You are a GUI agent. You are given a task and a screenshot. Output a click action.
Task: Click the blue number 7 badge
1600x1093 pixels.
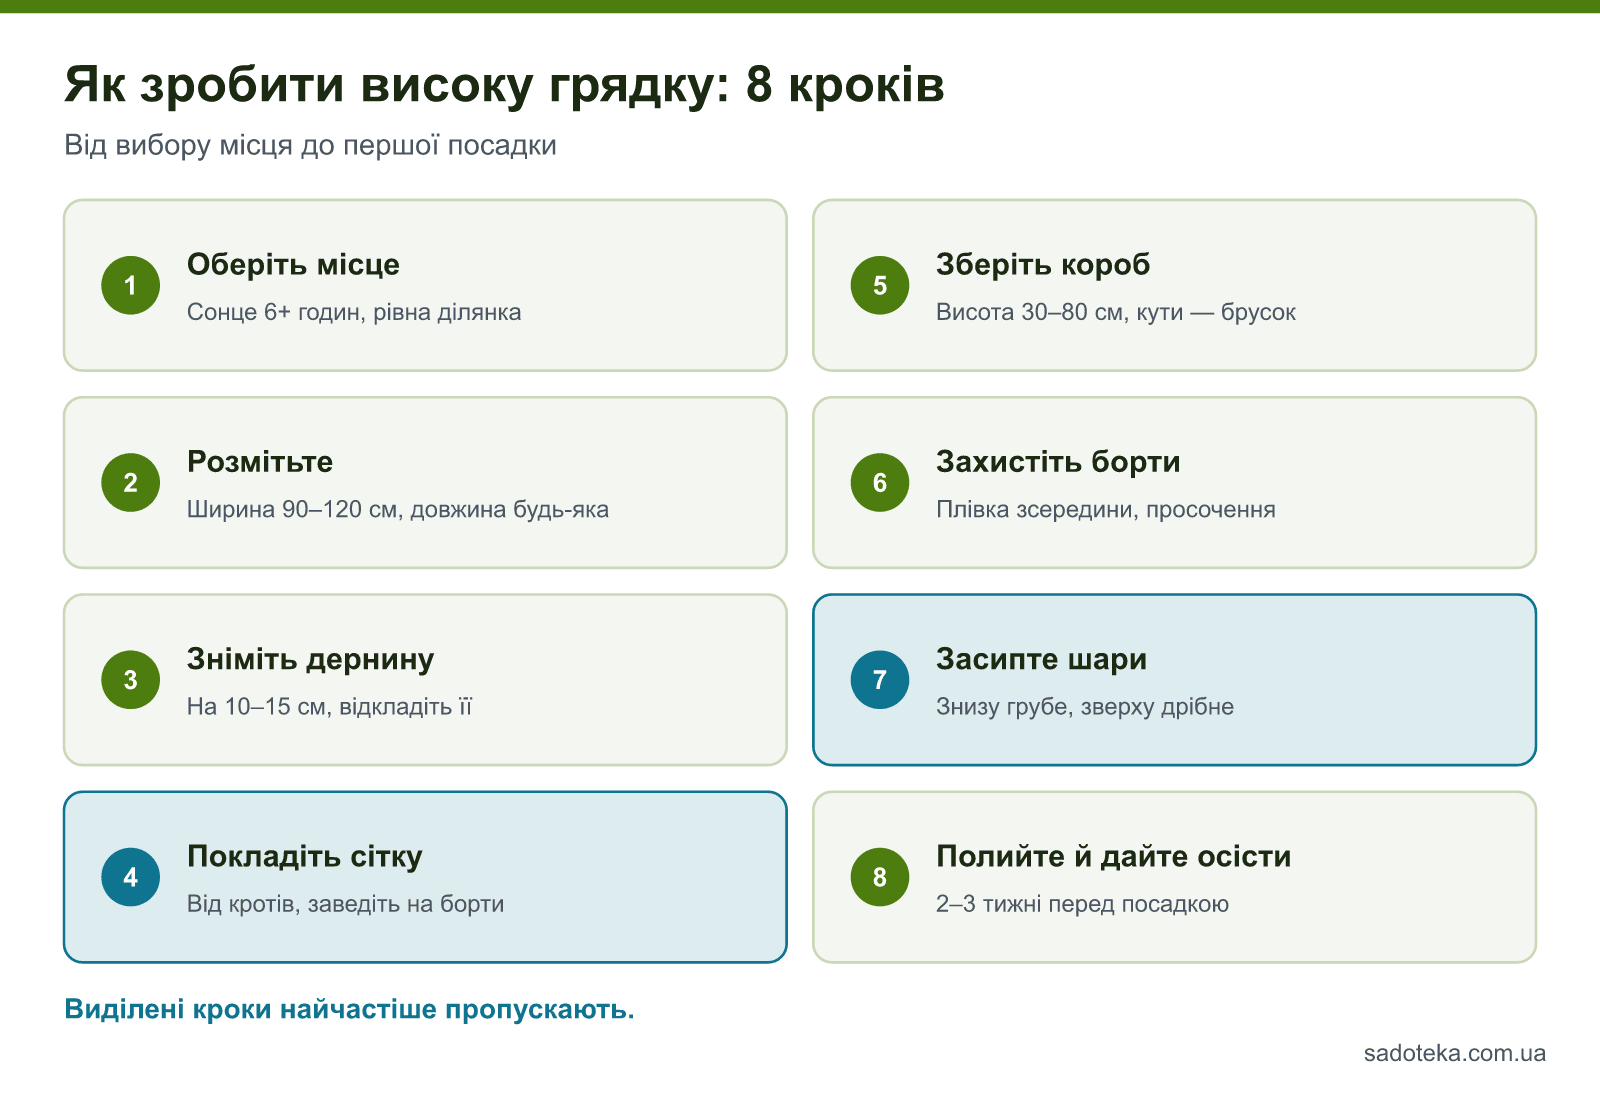pos(880,680)
